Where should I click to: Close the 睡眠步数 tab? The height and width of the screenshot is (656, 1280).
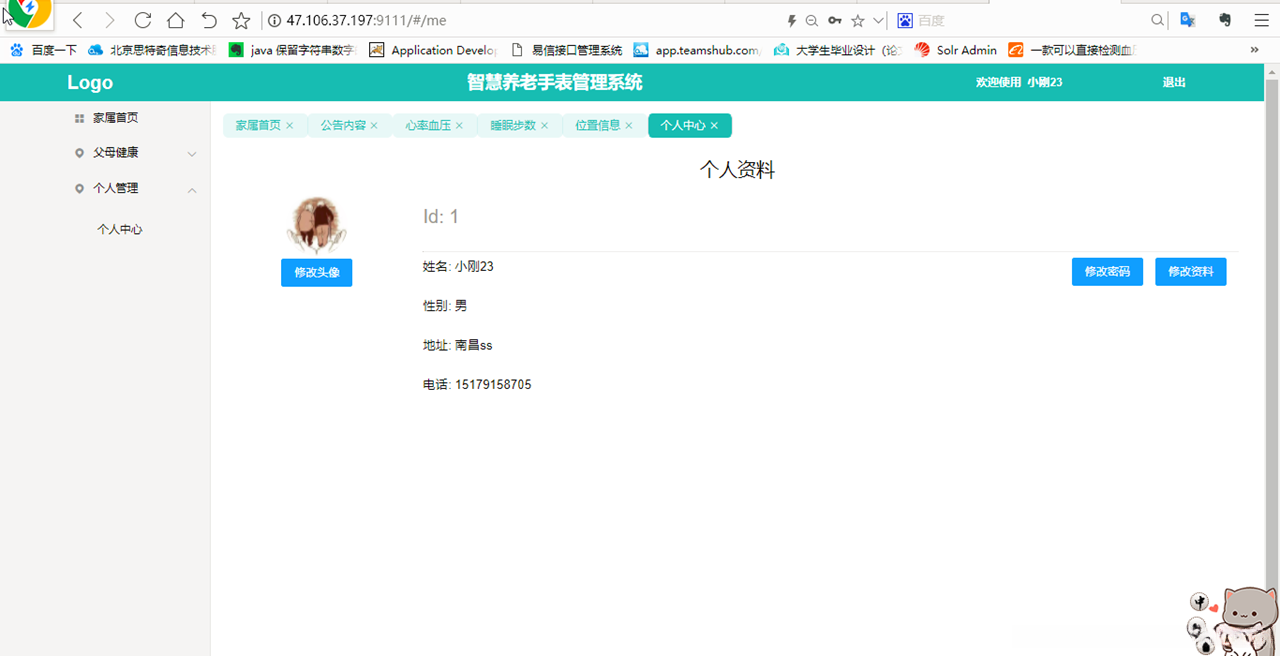[x=545, y=125]
